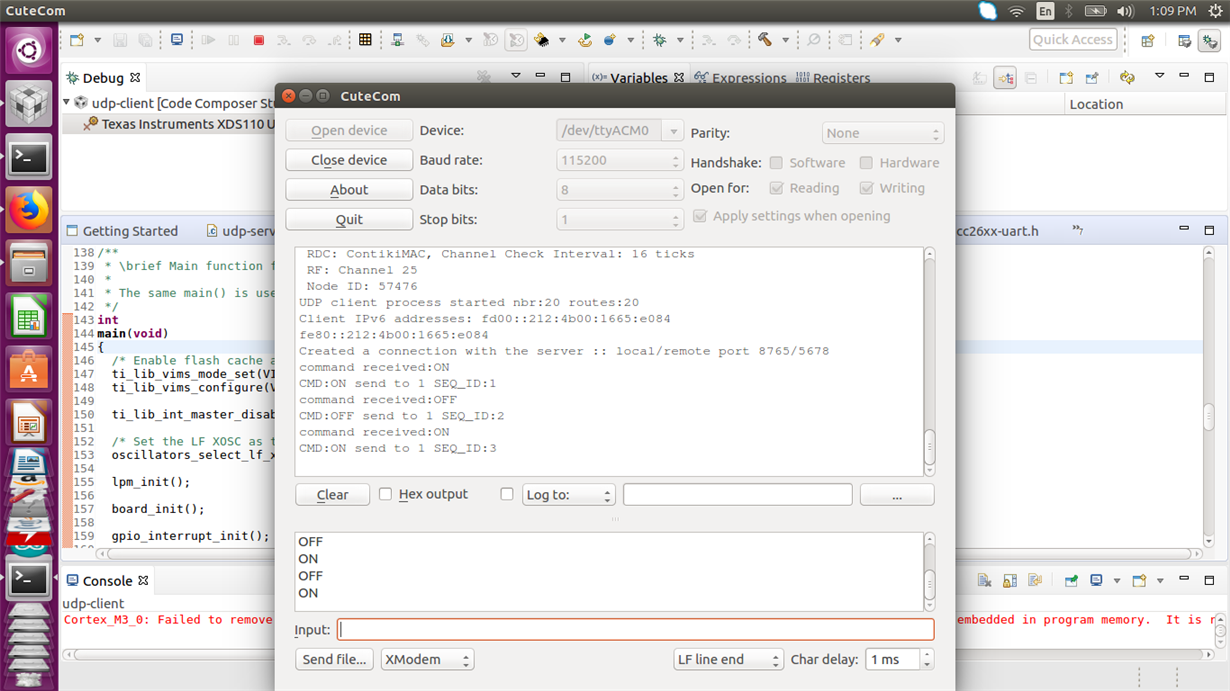Select the Console tab
Viewport: 1230px width, 691px height.
[x=107, y=581]
